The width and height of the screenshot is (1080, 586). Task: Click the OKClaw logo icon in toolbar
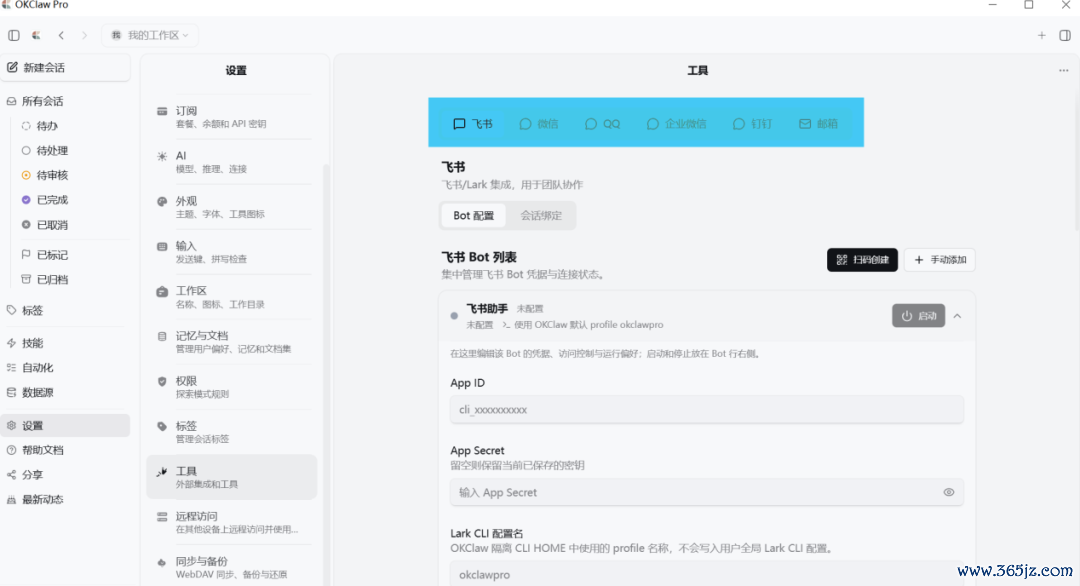pos(36,35)
